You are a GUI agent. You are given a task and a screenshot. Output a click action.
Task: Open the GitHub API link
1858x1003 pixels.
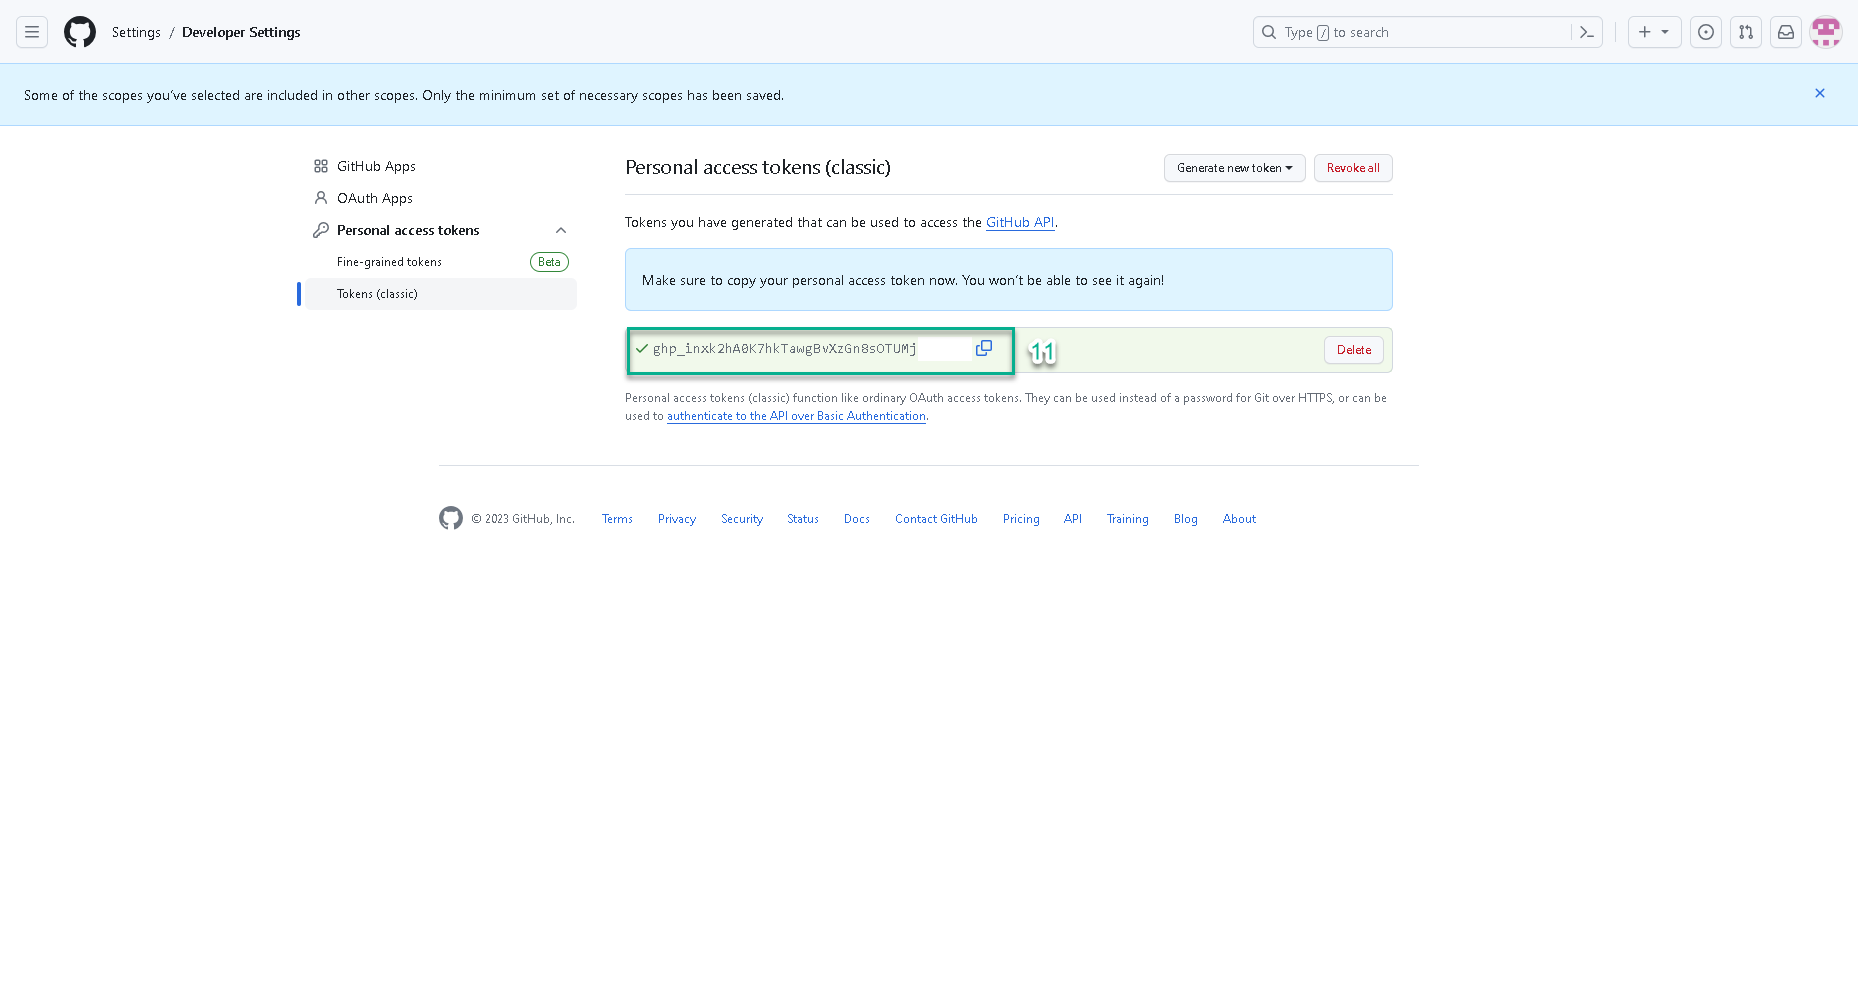(x=1020, y=222)
